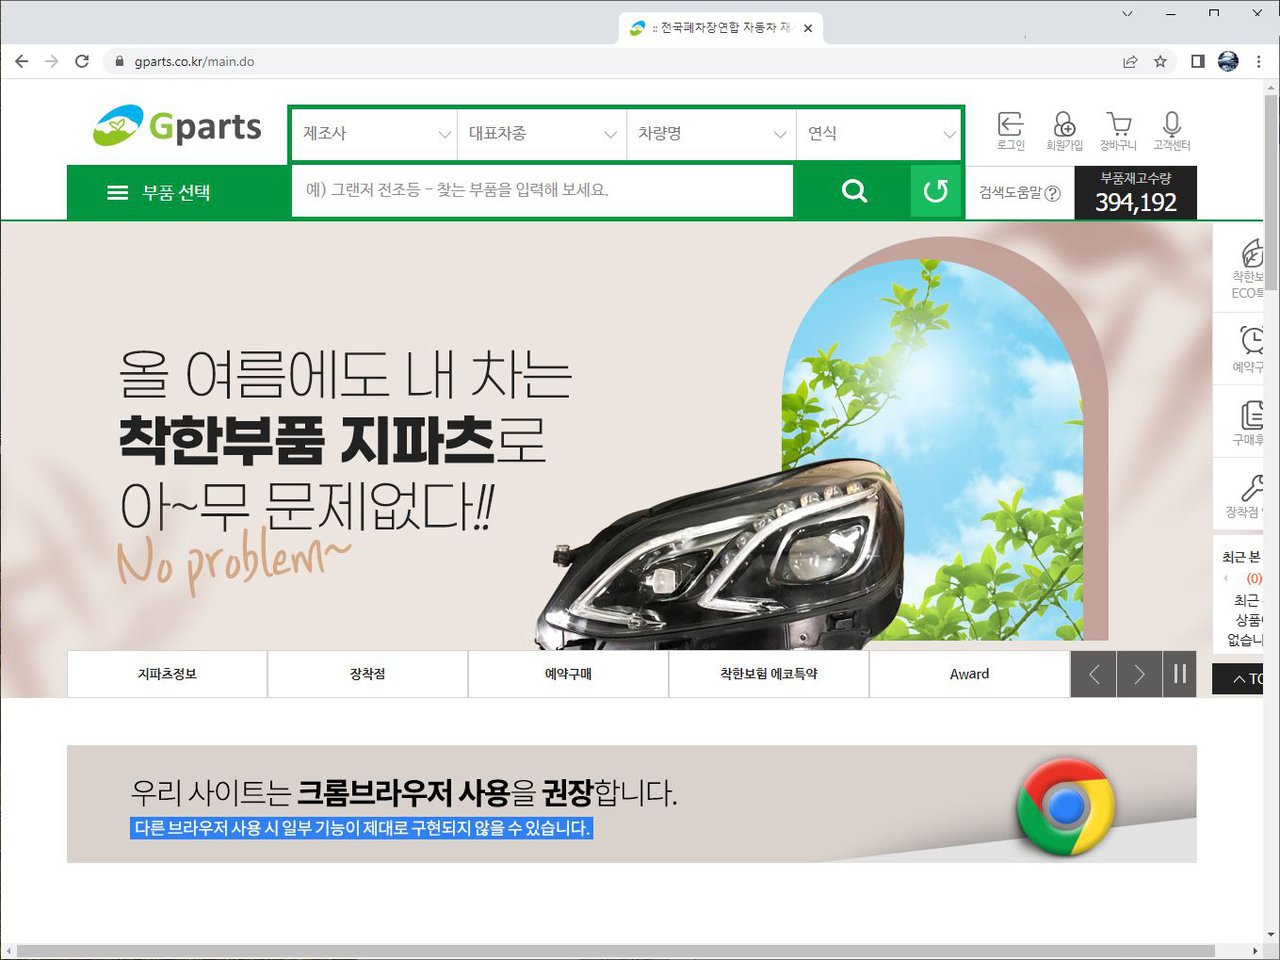Pause the banner slideshow
The height and width of the screenshot is (960, 1280).
click(1180, 674)
